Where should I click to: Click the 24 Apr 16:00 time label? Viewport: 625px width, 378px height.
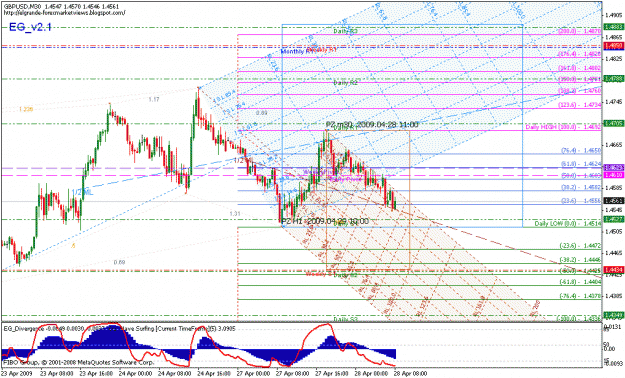(x=215, y=374)
